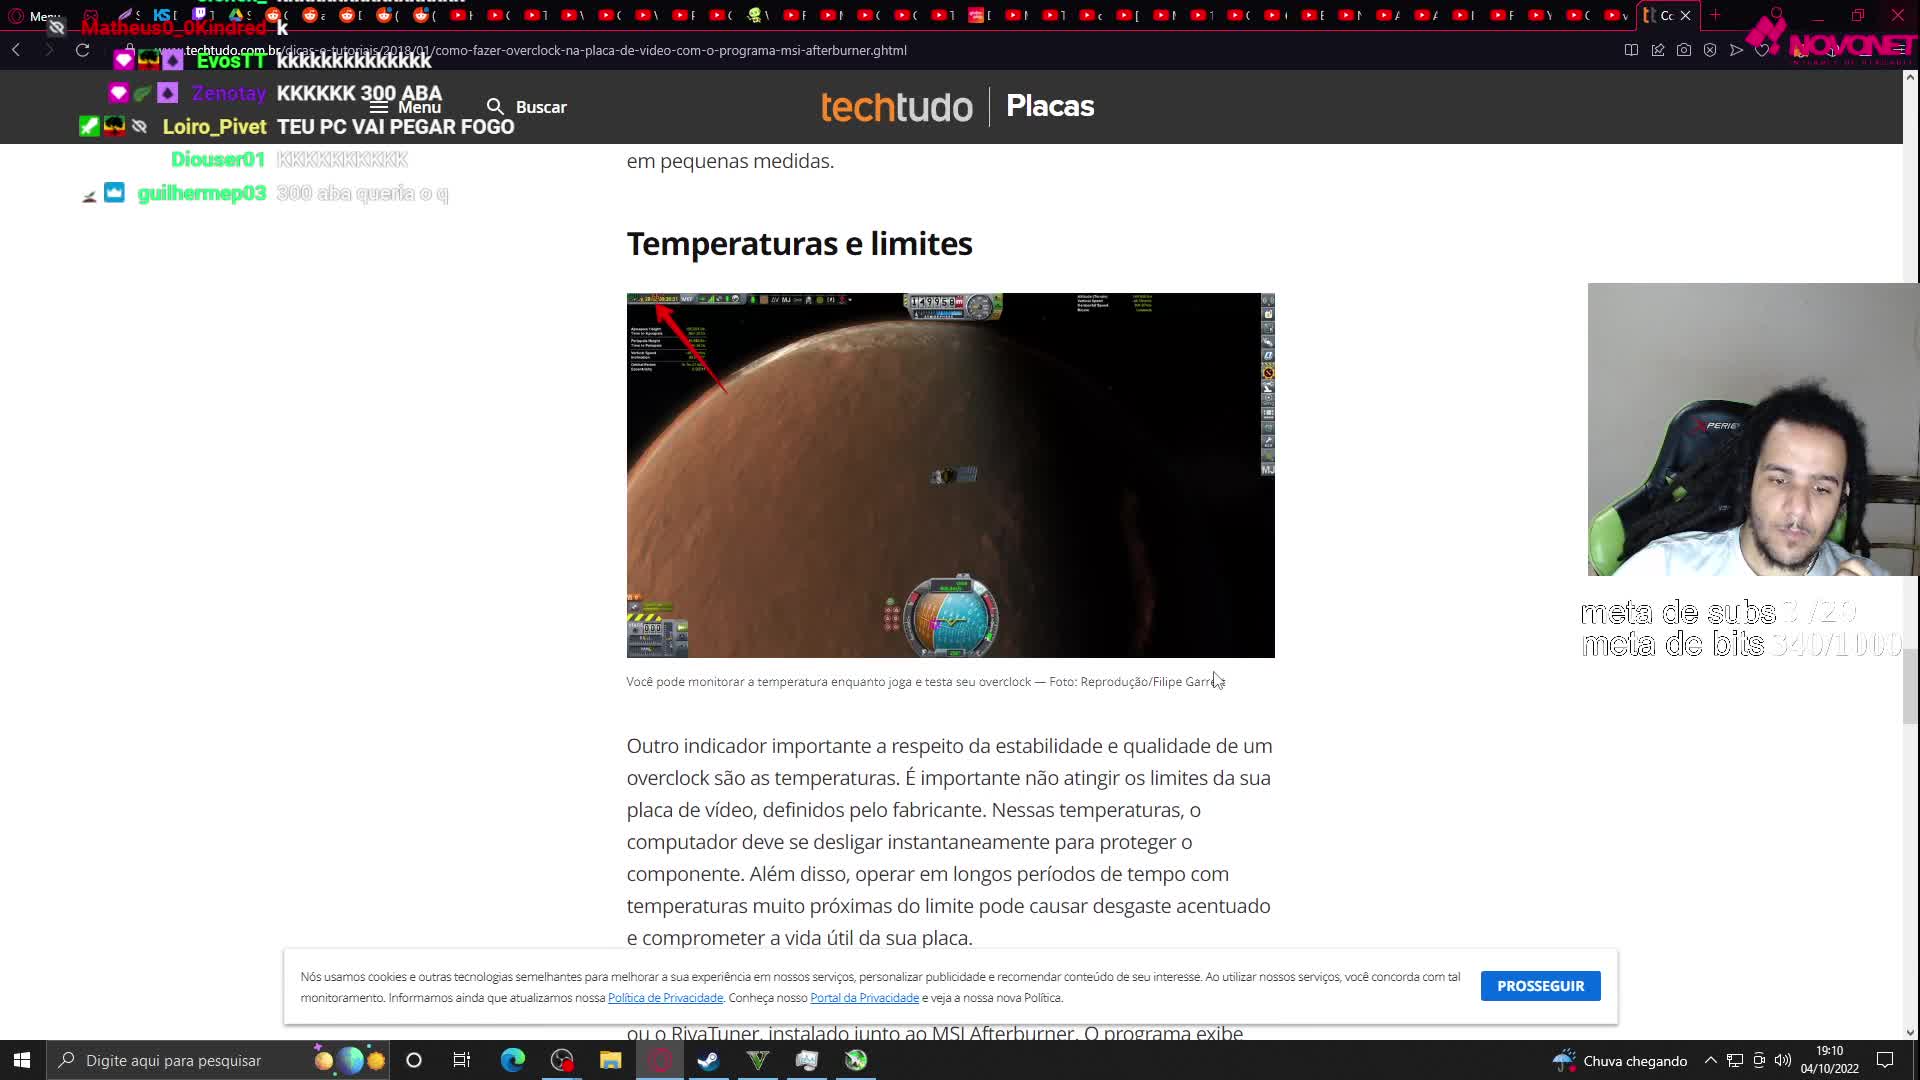Viewport: 1920px width, 1080px height.
Task: Open the notification action center
Action: point(1885,1060)
